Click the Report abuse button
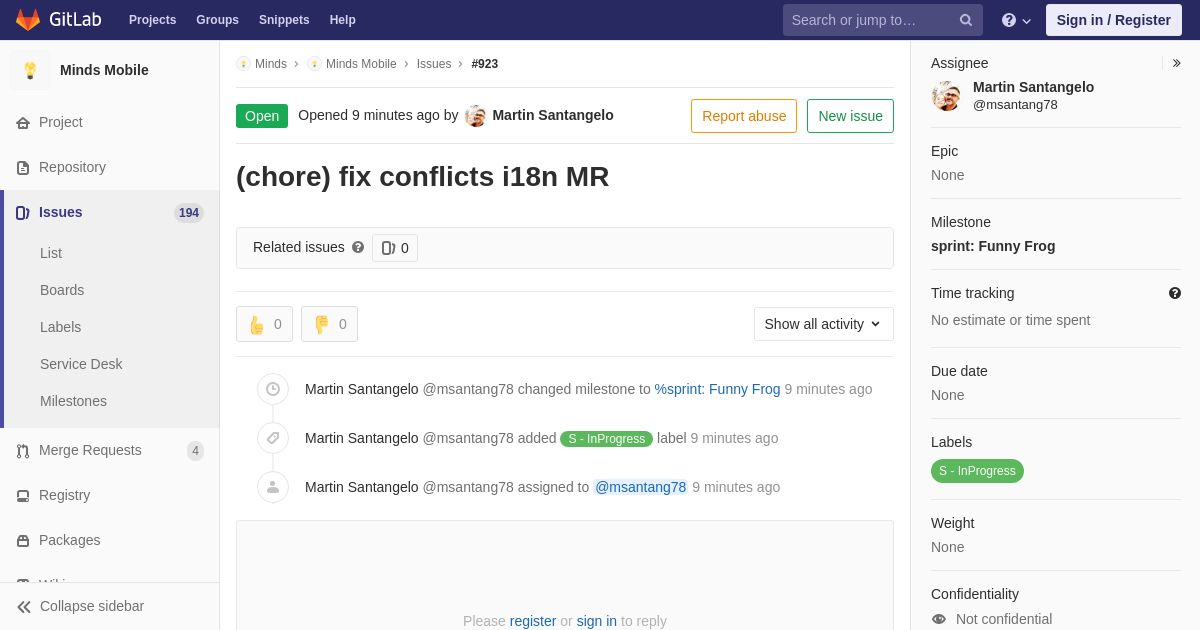Viewport: 1200px width, 630px height. click(x=744, y=116)
